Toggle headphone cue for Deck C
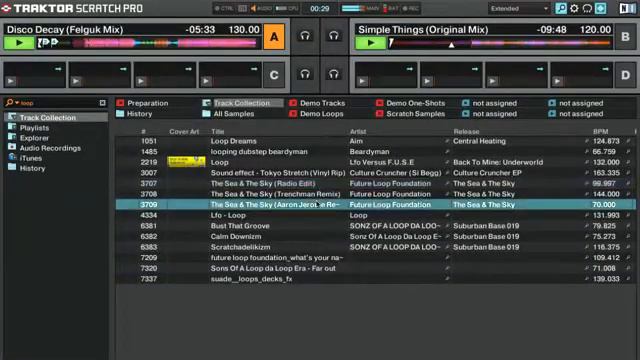This screenshot has height=360, width=640. tap(305, 74)
